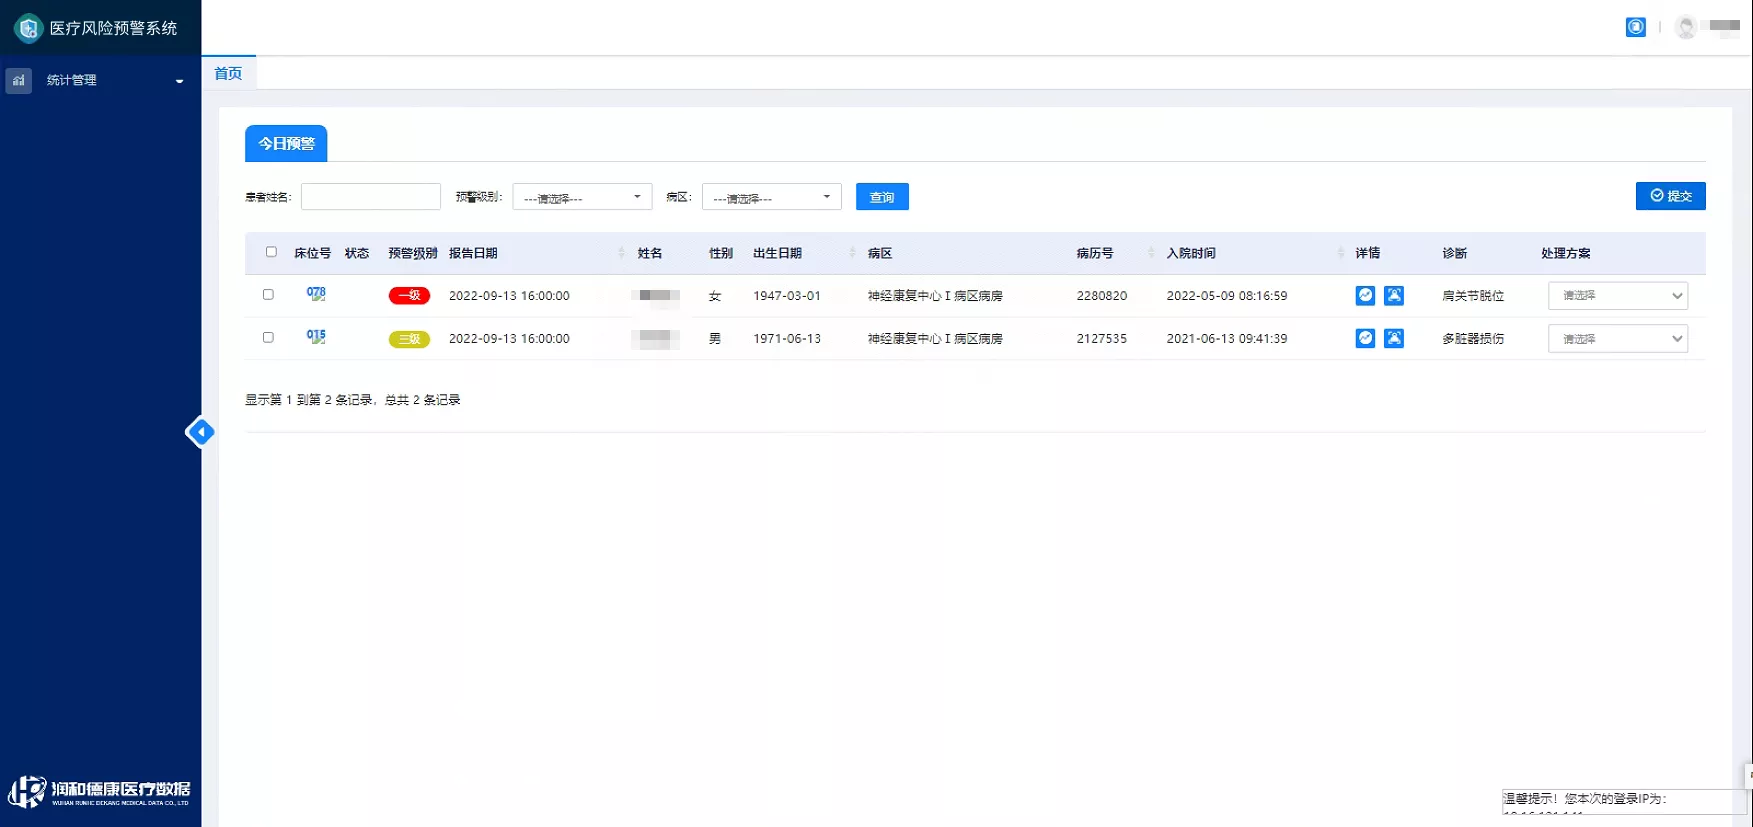Image resolution: width=1753 pixels, height=827 pixels.
Task: Open chart detail icon for record 2127535
Action: [x=1365, y=338]
